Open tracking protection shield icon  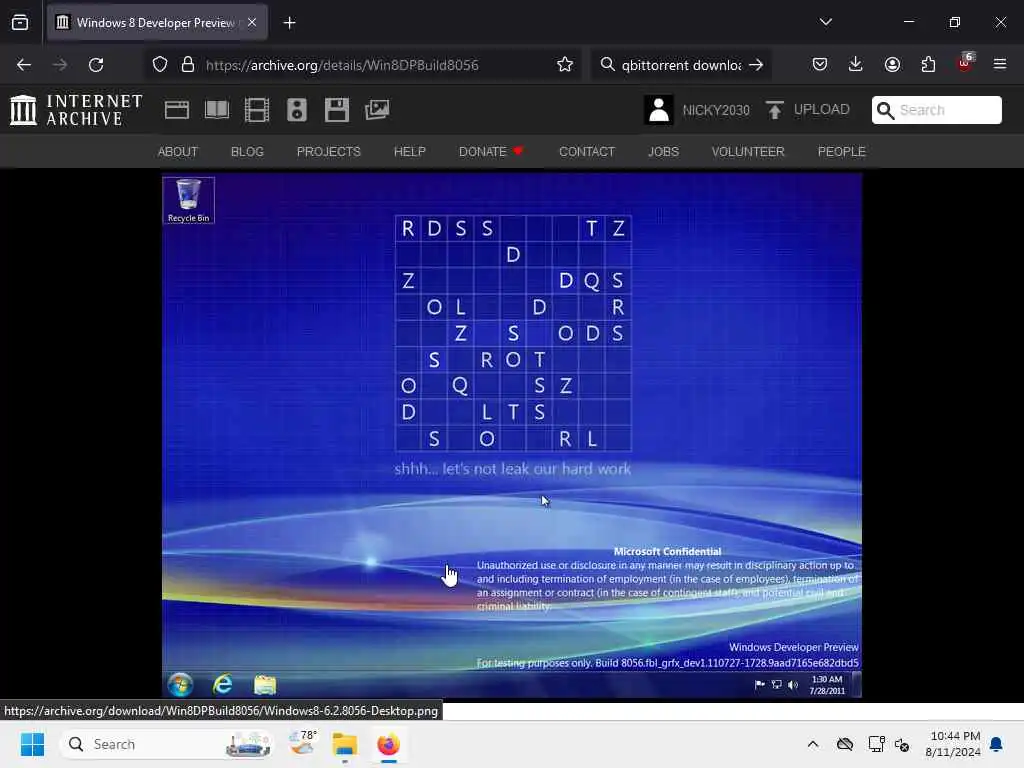pyautogui.click(x=160, y=65)
